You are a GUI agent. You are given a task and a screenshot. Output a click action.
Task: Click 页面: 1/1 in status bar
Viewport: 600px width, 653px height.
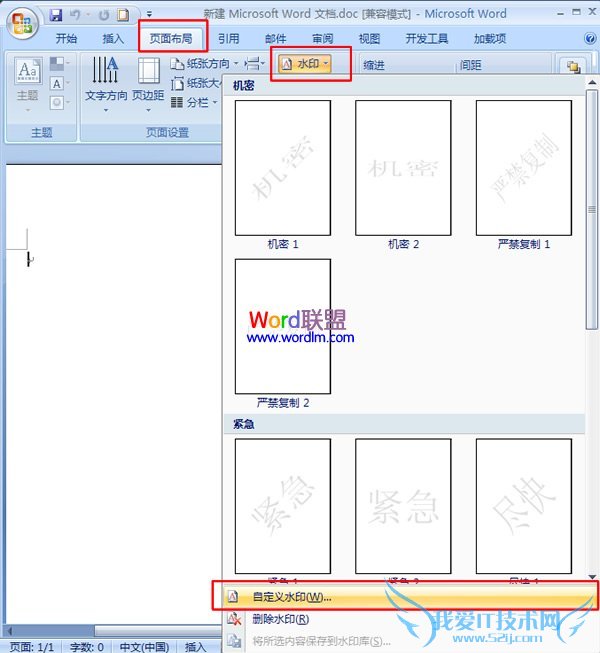[x=32, y=647]
